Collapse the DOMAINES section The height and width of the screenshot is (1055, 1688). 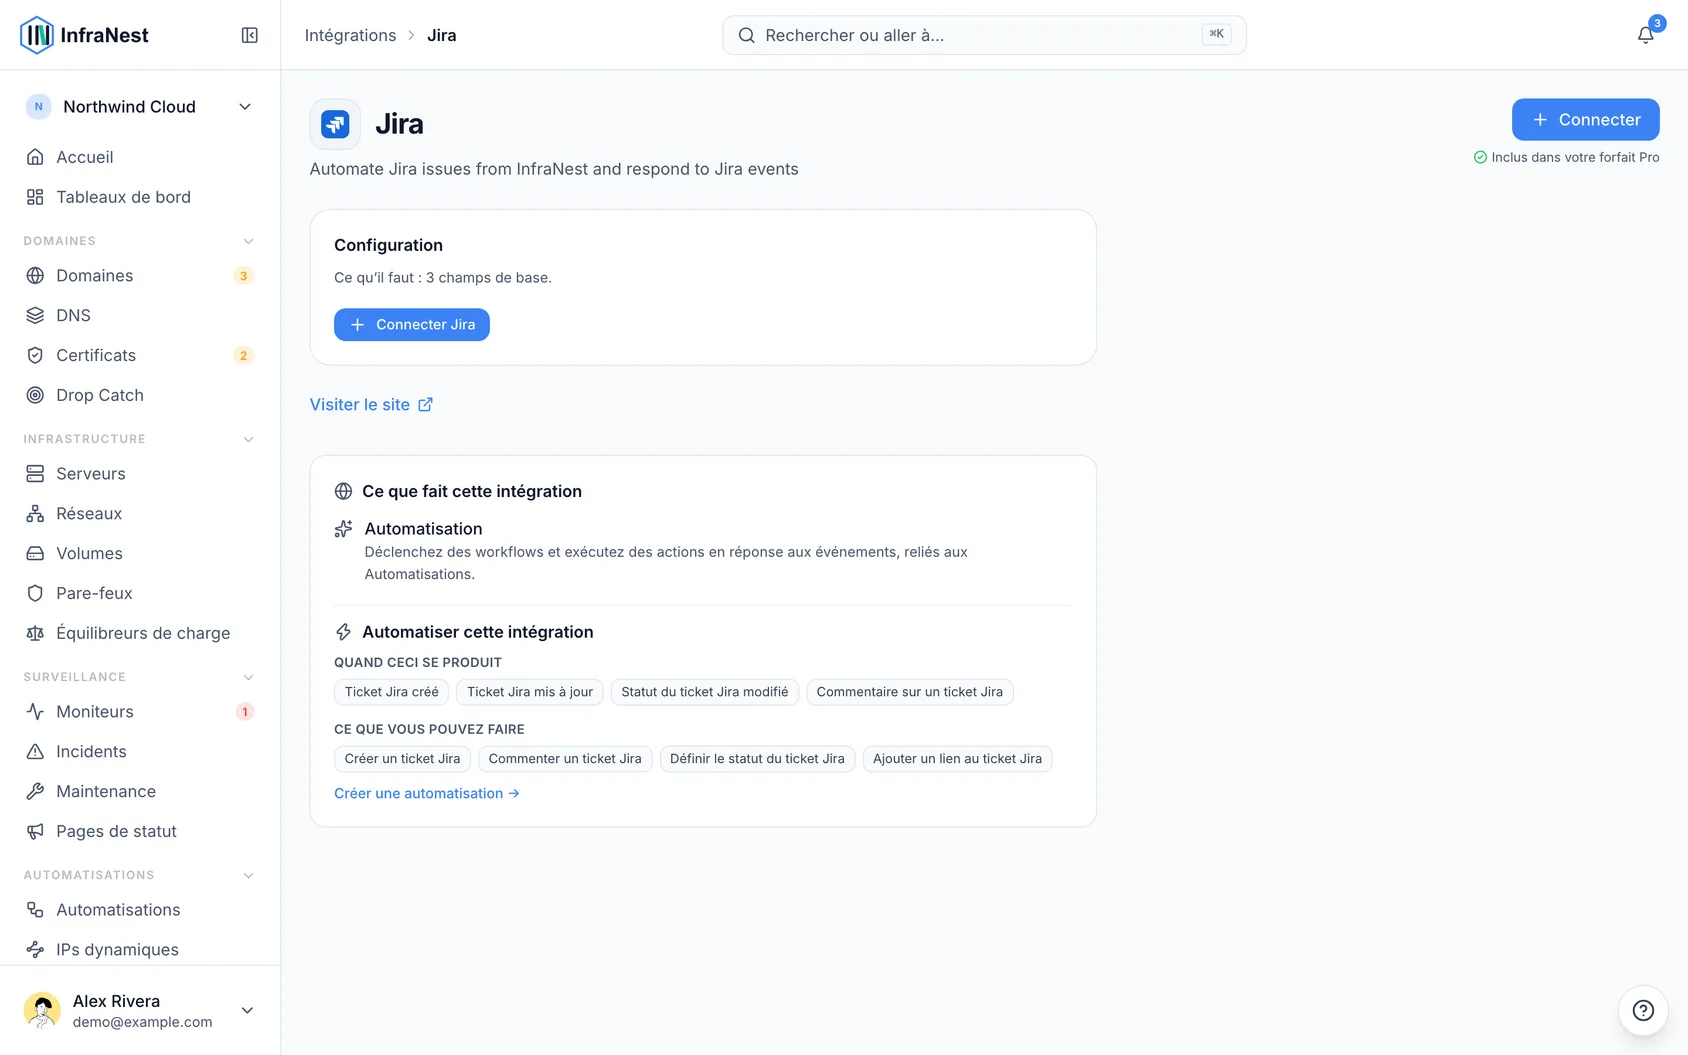click(x=248, y=241)
